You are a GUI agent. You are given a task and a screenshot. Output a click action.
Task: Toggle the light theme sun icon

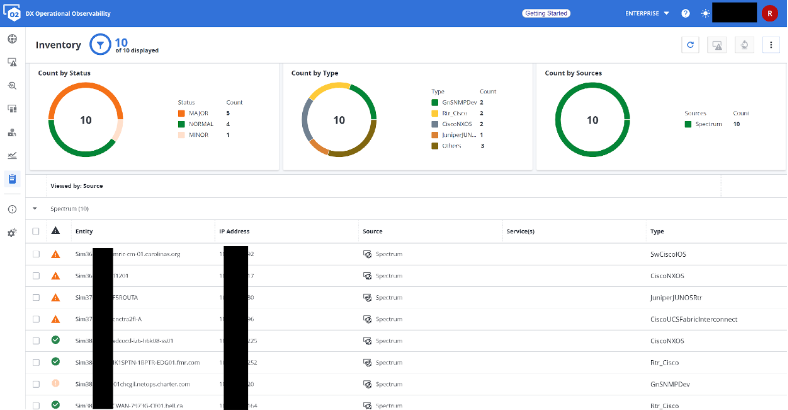[x=704, y=13]
